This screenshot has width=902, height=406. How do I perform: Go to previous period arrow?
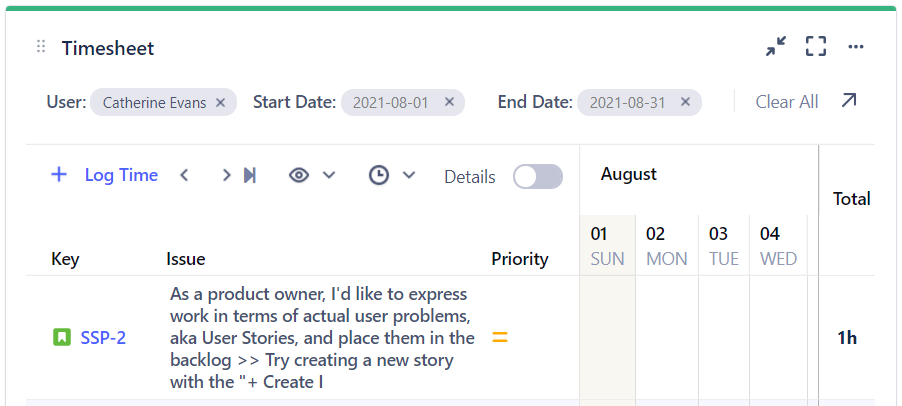tap(184, 176)
